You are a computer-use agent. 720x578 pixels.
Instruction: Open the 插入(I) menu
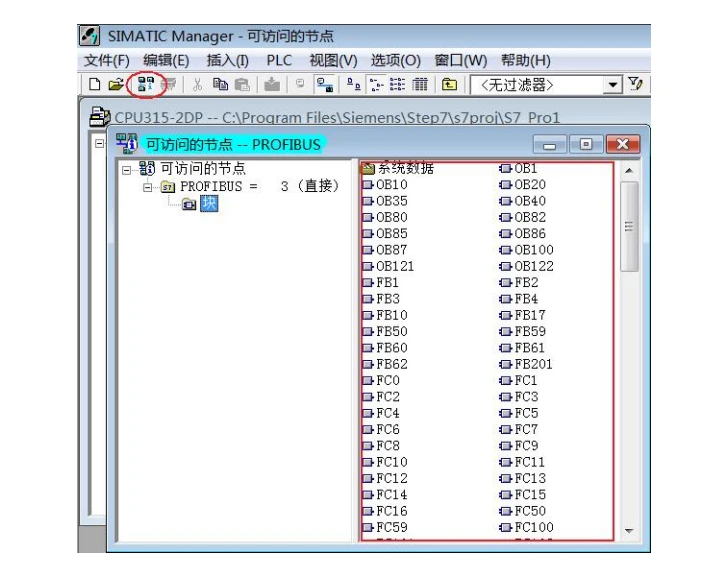228,60
